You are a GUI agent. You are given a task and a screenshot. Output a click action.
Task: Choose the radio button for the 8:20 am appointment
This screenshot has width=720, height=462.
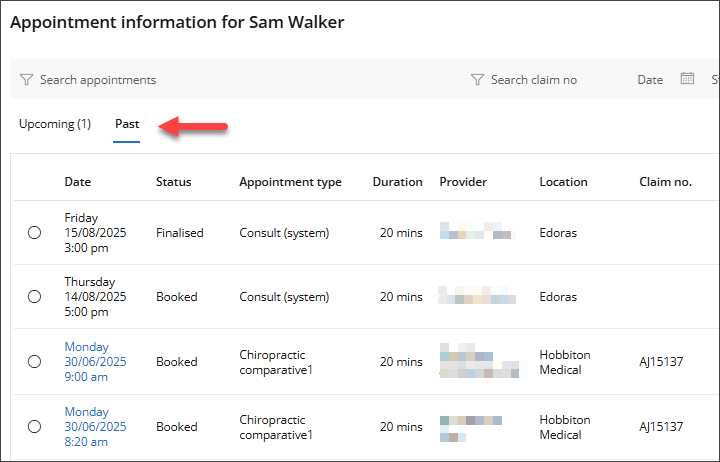35,427
